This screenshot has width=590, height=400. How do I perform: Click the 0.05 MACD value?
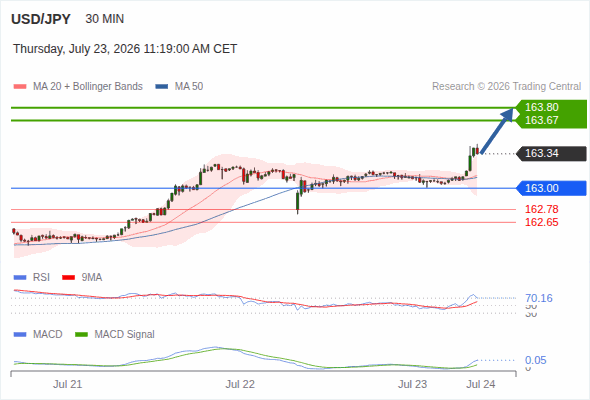[x=536, y=360]
